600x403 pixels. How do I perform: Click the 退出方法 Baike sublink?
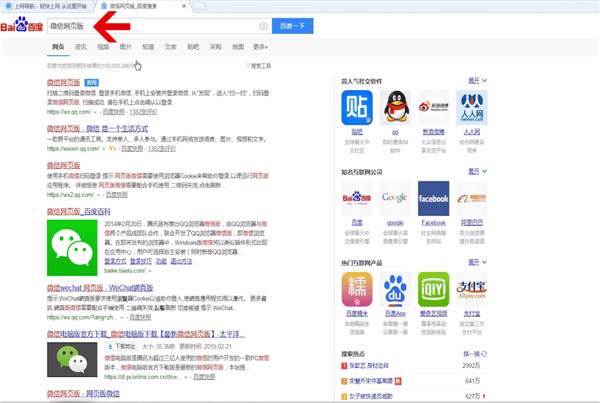coord(181,261)
